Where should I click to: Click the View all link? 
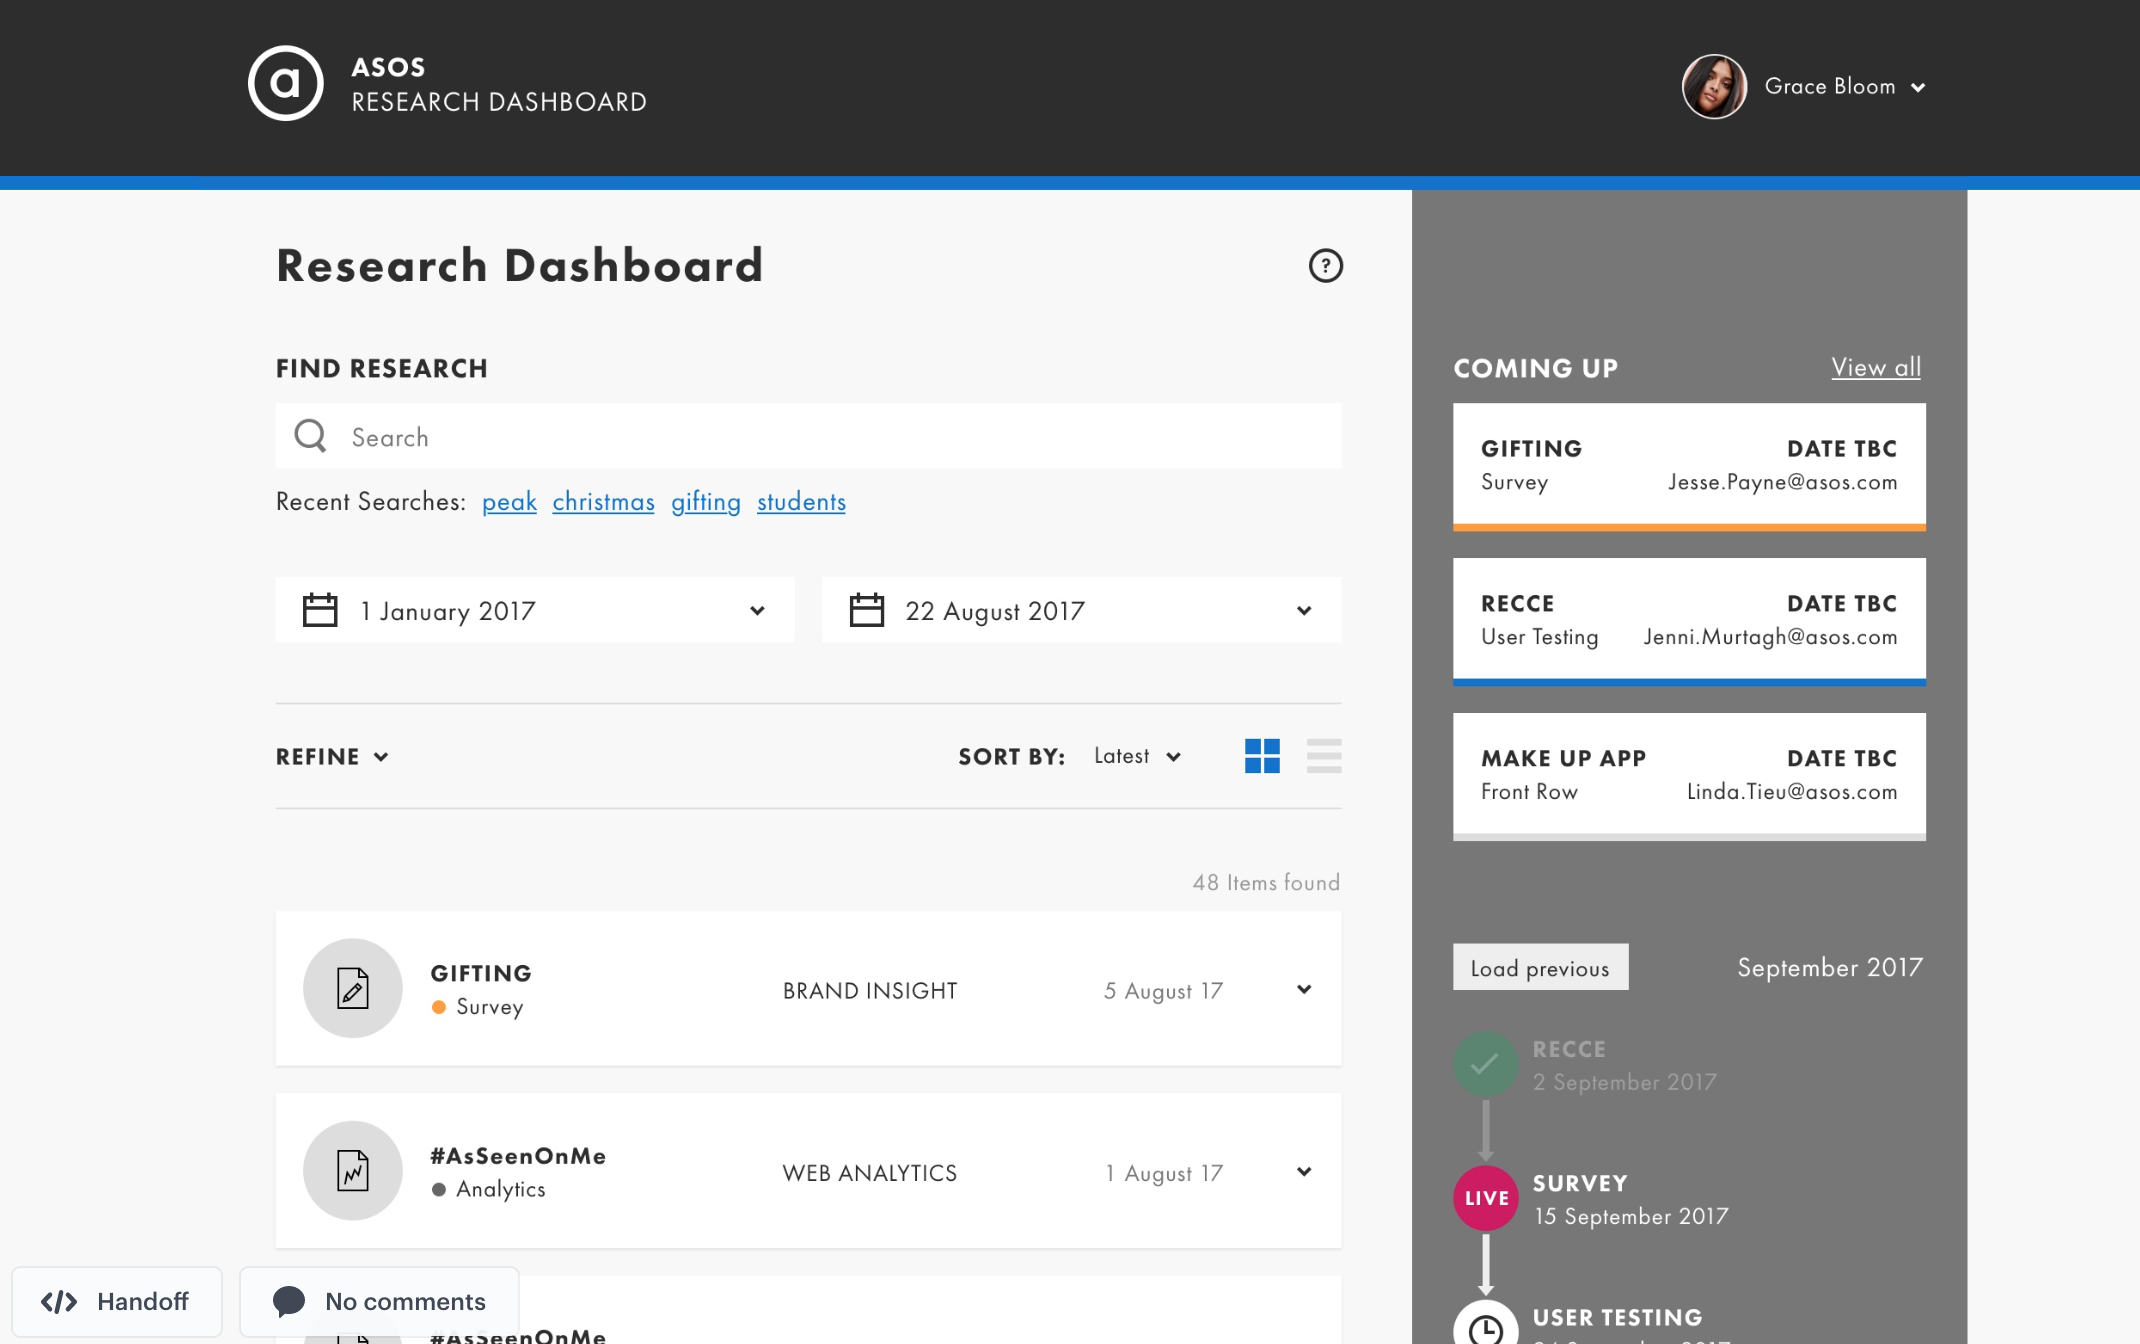click(1875, 367)
